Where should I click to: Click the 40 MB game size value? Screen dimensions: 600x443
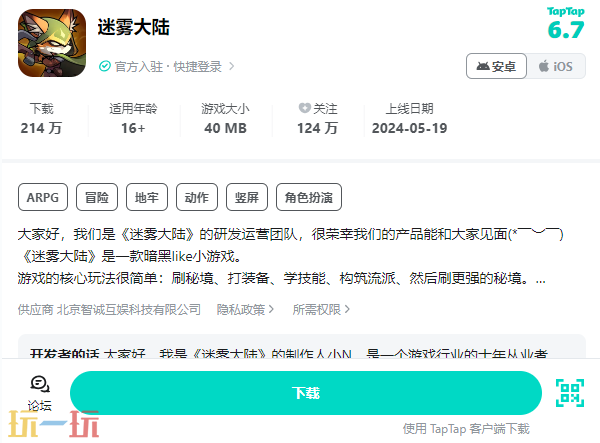click(225, 128)
